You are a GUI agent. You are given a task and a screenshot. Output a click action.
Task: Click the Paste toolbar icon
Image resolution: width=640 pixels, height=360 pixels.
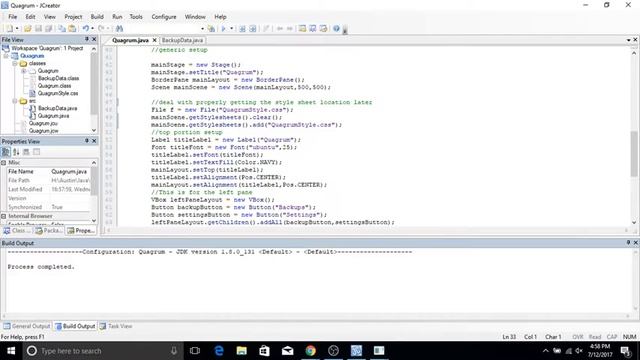pos(72,29)
